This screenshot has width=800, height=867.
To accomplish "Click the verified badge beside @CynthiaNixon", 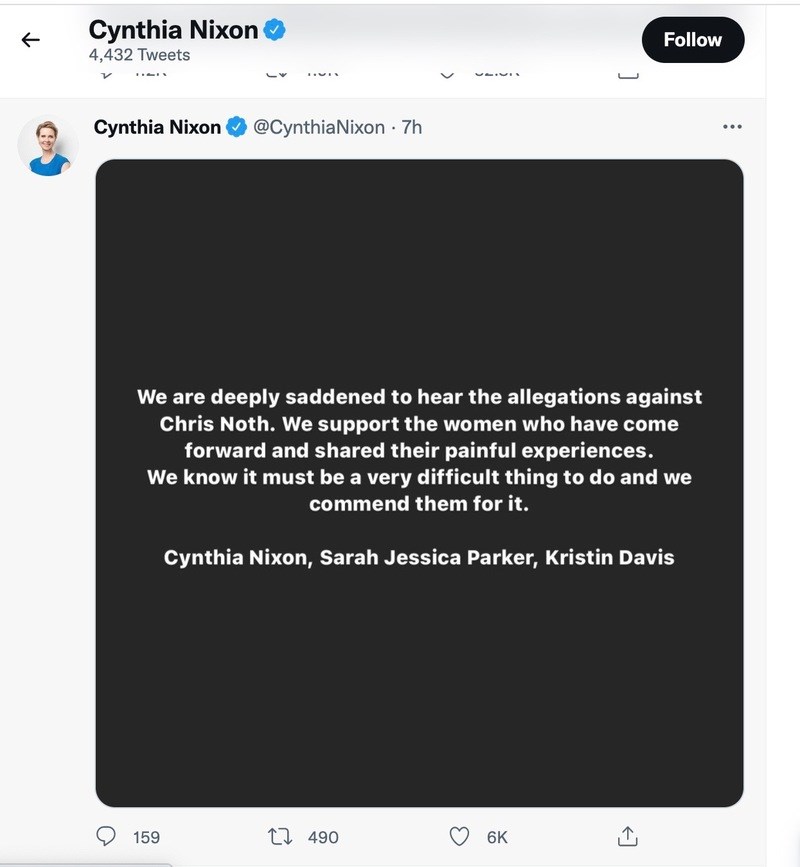I will tap(237, 127).
